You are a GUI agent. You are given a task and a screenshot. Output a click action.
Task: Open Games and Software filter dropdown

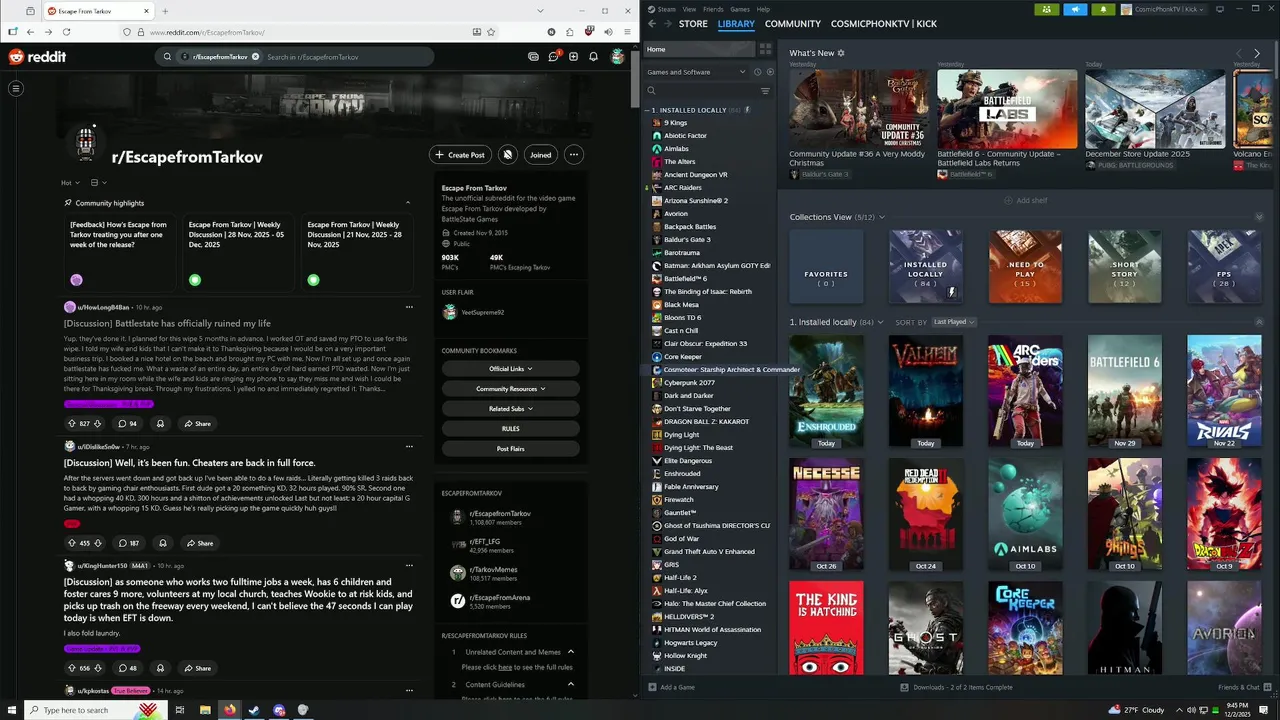pos(695,72)
